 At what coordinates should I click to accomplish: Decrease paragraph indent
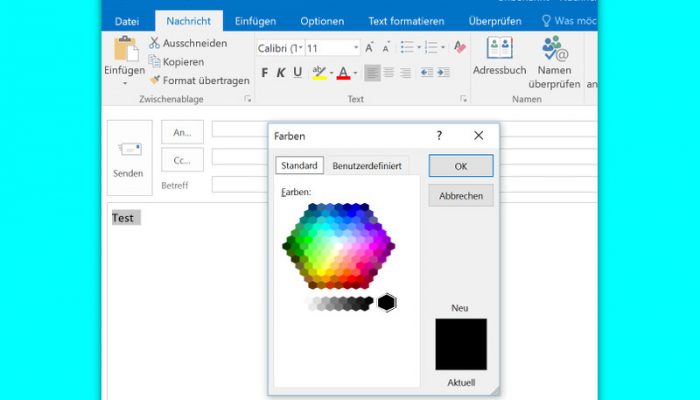tap(427, 72)
